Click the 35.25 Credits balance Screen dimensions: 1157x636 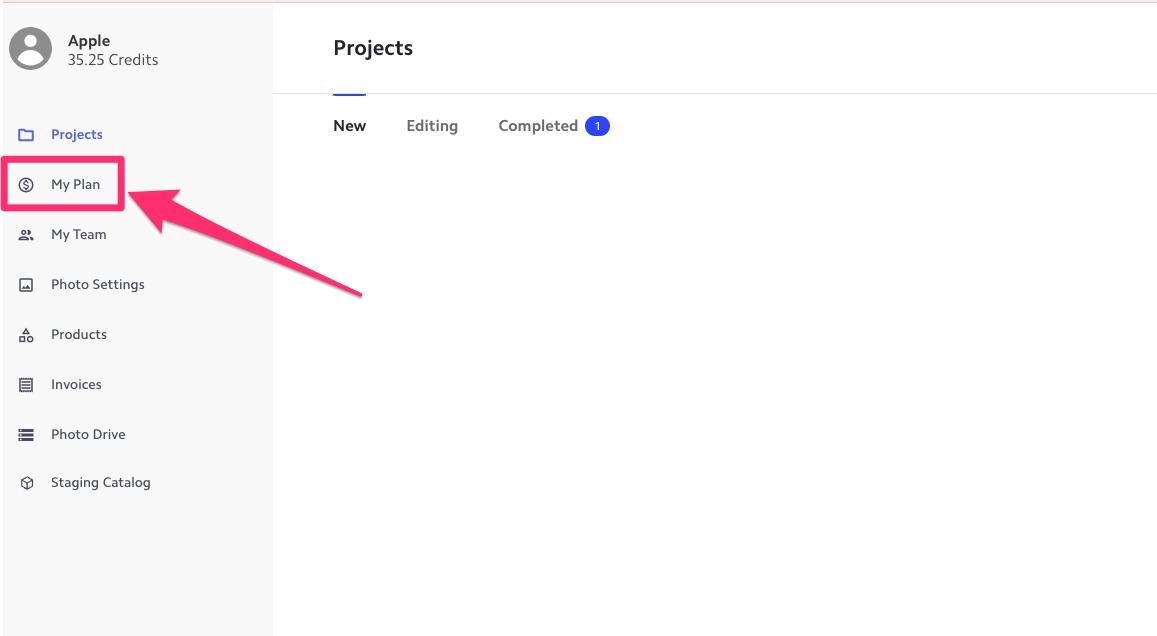(113, 60)
